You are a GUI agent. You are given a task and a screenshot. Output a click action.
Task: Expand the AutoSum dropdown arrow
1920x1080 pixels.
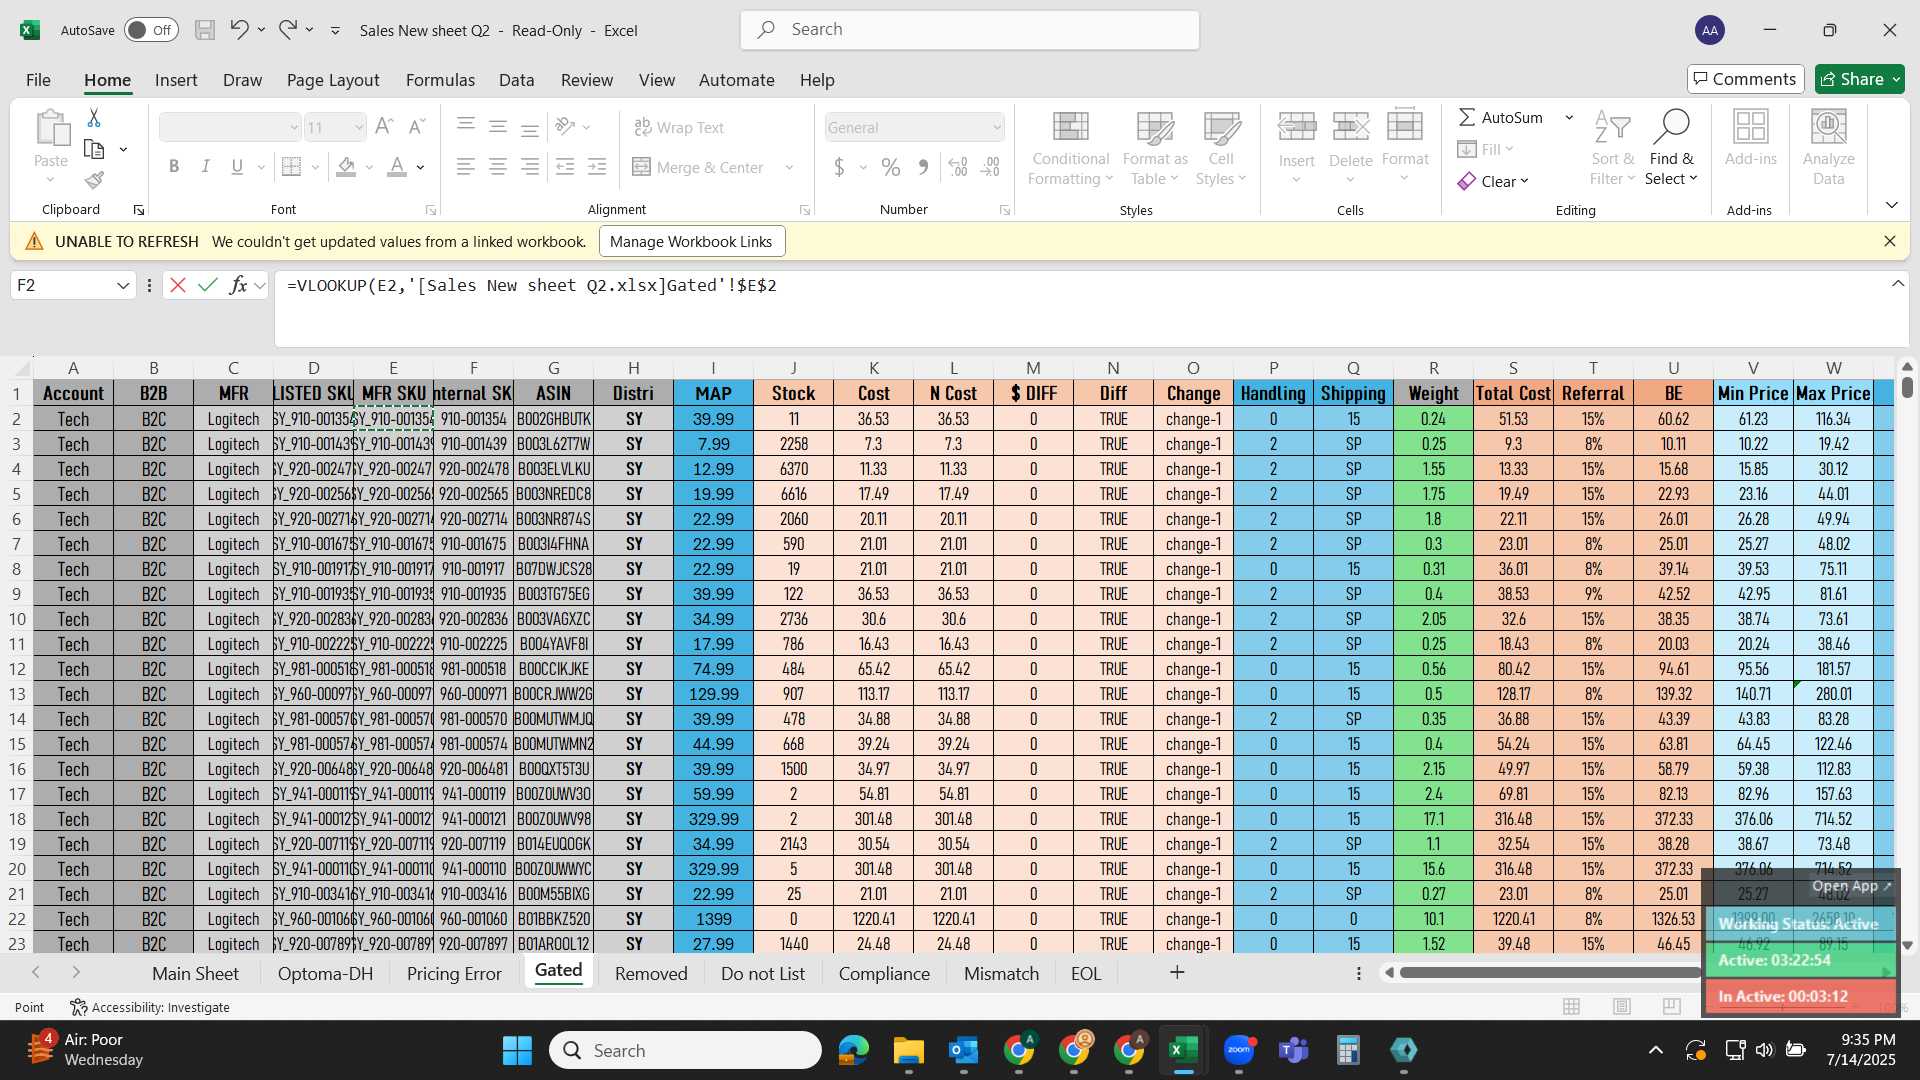(x=1569, y=117)
